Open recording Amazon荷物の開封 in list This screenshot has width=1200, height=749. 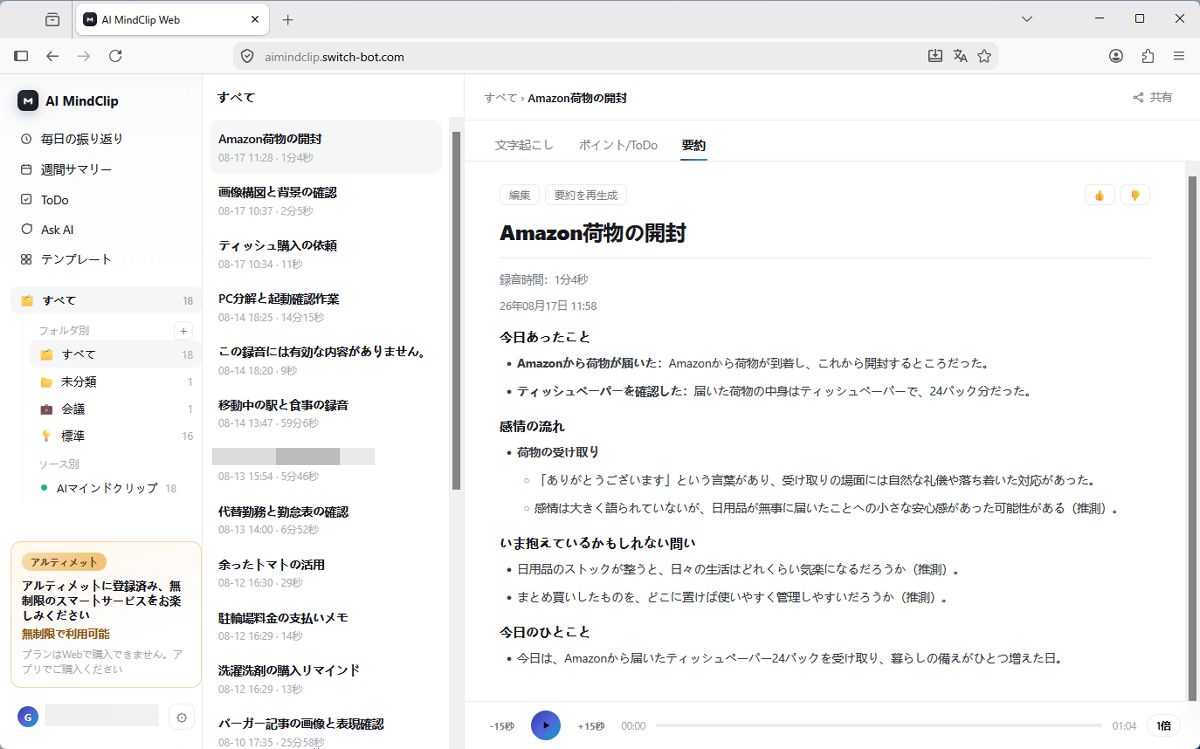pyautogui.click(x=326, y=147)
